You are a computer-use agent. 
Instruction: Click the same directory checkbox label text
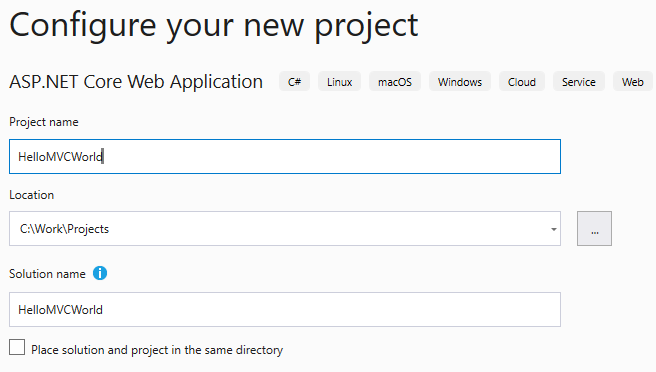157,350
